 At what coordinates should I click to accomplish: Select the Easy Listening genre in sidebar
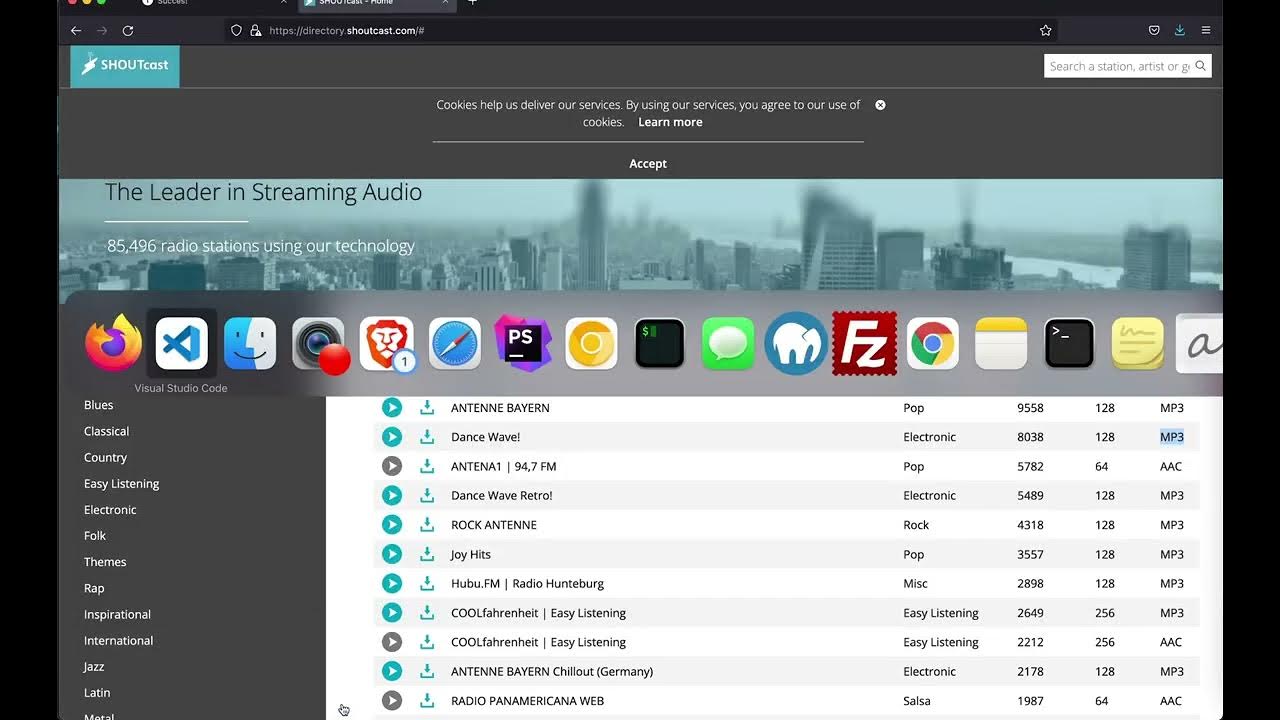pos(121,484)
